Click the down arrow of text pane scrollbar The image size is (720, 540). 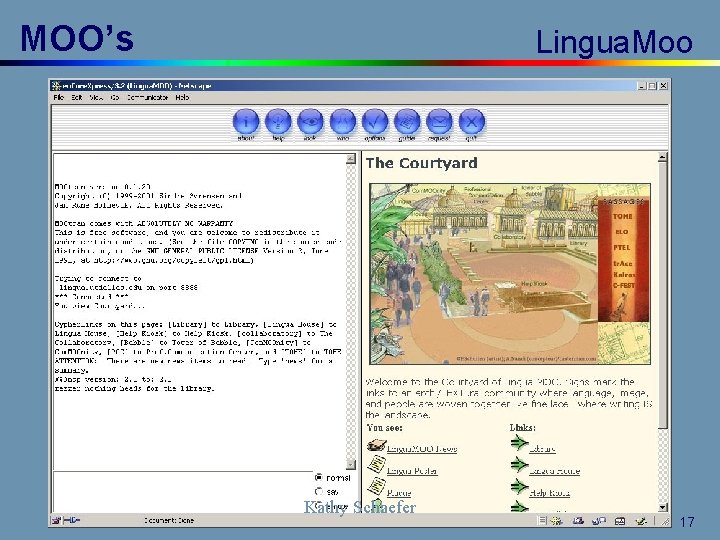tap(351, 464)
